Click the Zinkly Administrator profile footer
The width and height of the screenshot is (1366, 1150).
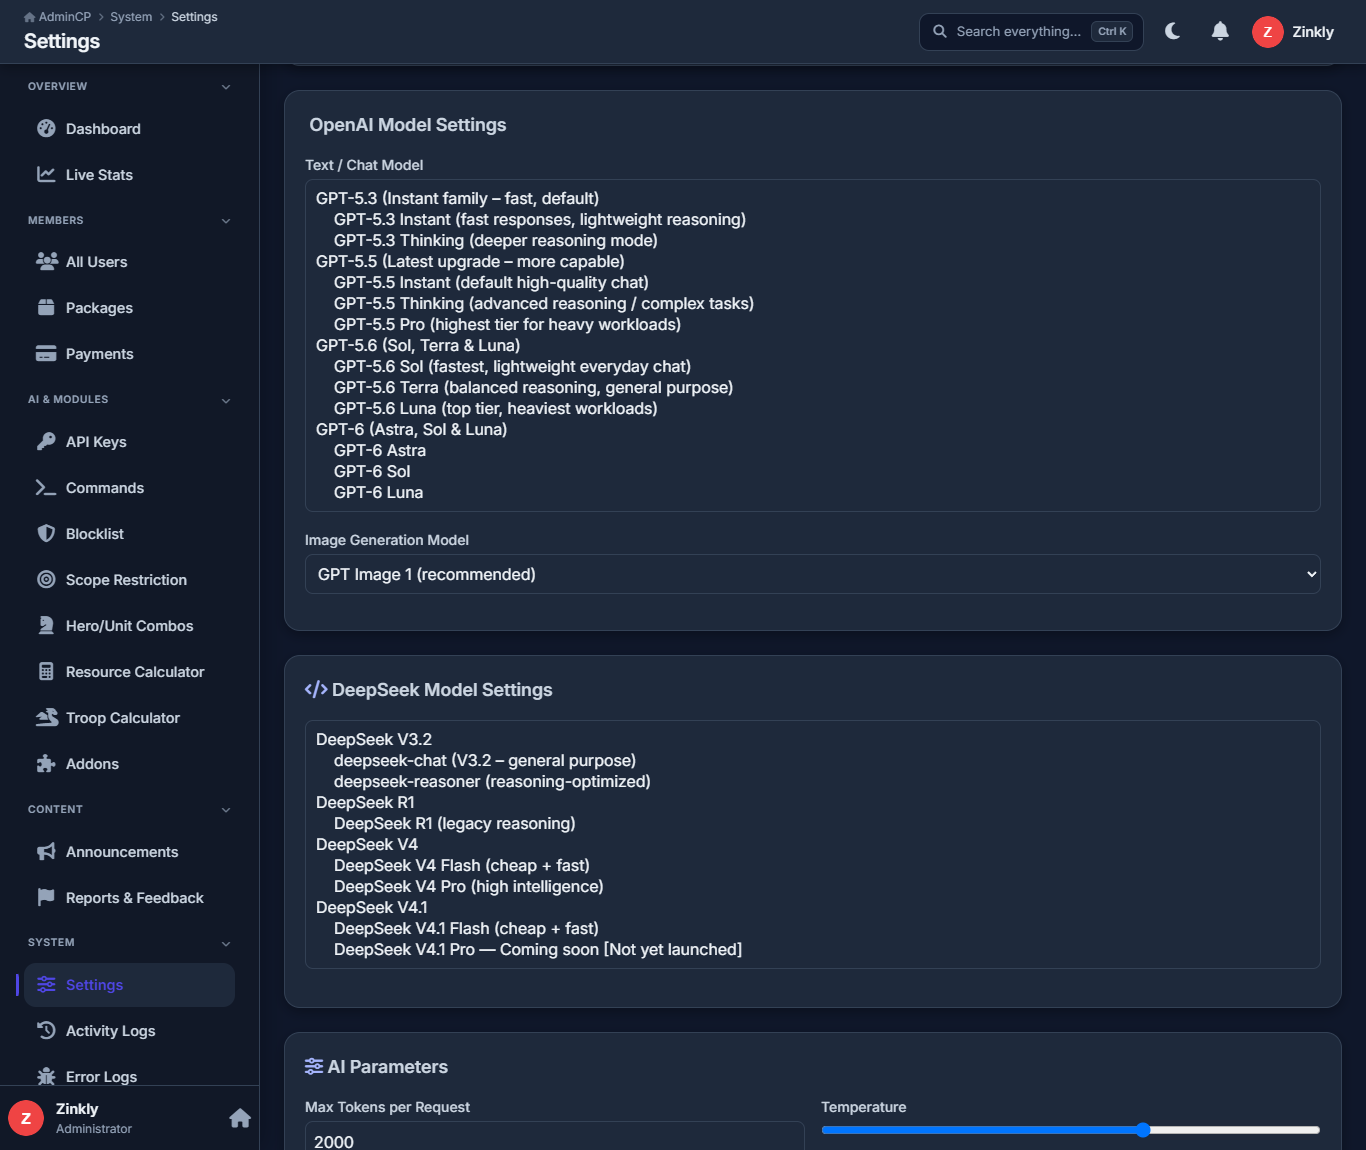[x=93, y=1118]
